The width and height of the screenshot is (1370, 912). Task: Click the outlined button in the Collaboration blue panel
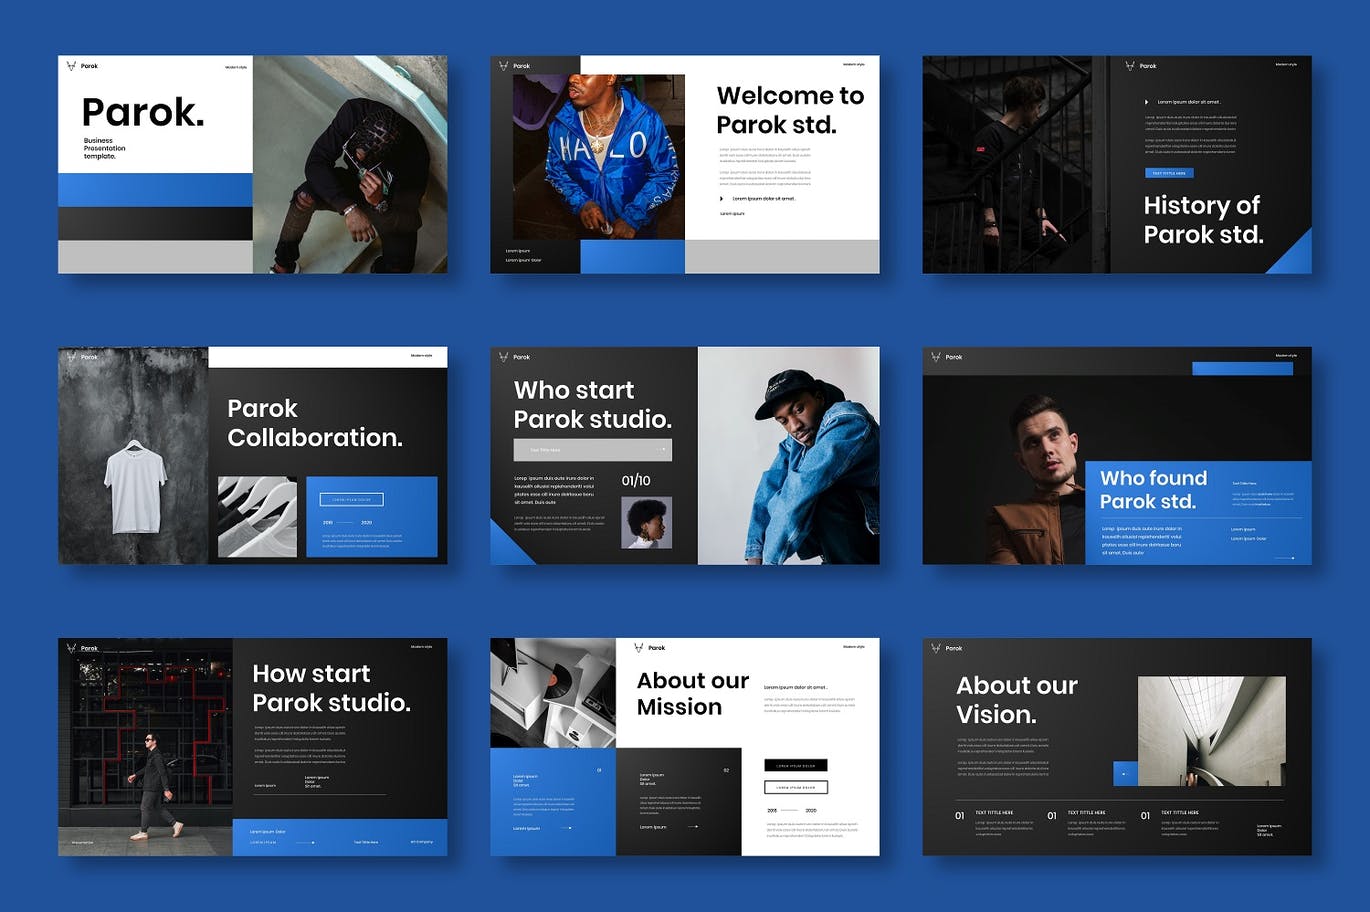click(351, 499)
